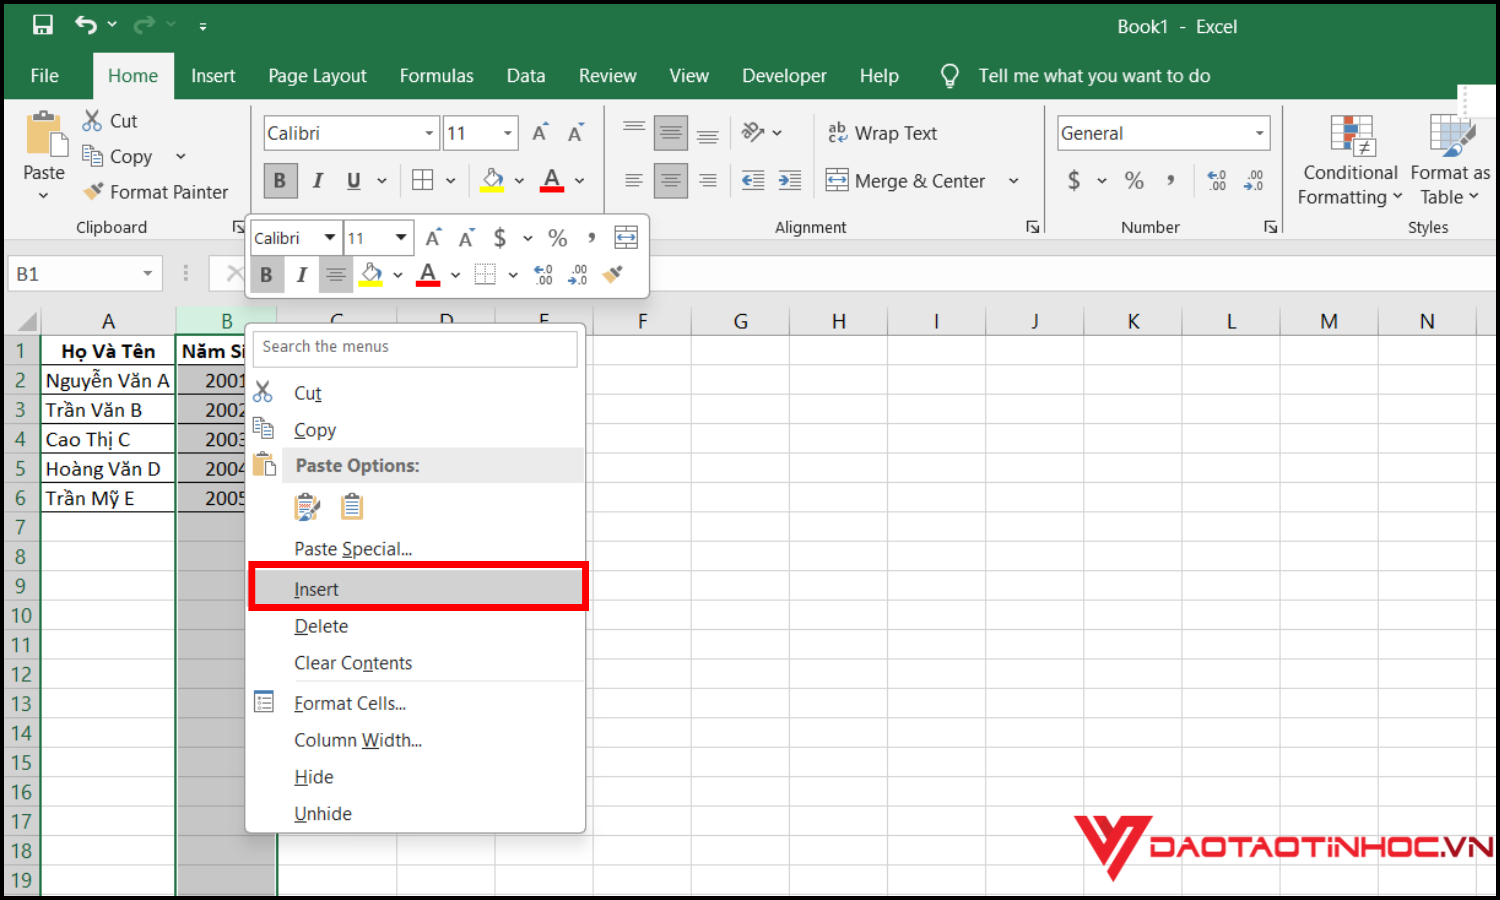
Task: Open Conditional Formatting options
Action: click(x=1349, y=160)
